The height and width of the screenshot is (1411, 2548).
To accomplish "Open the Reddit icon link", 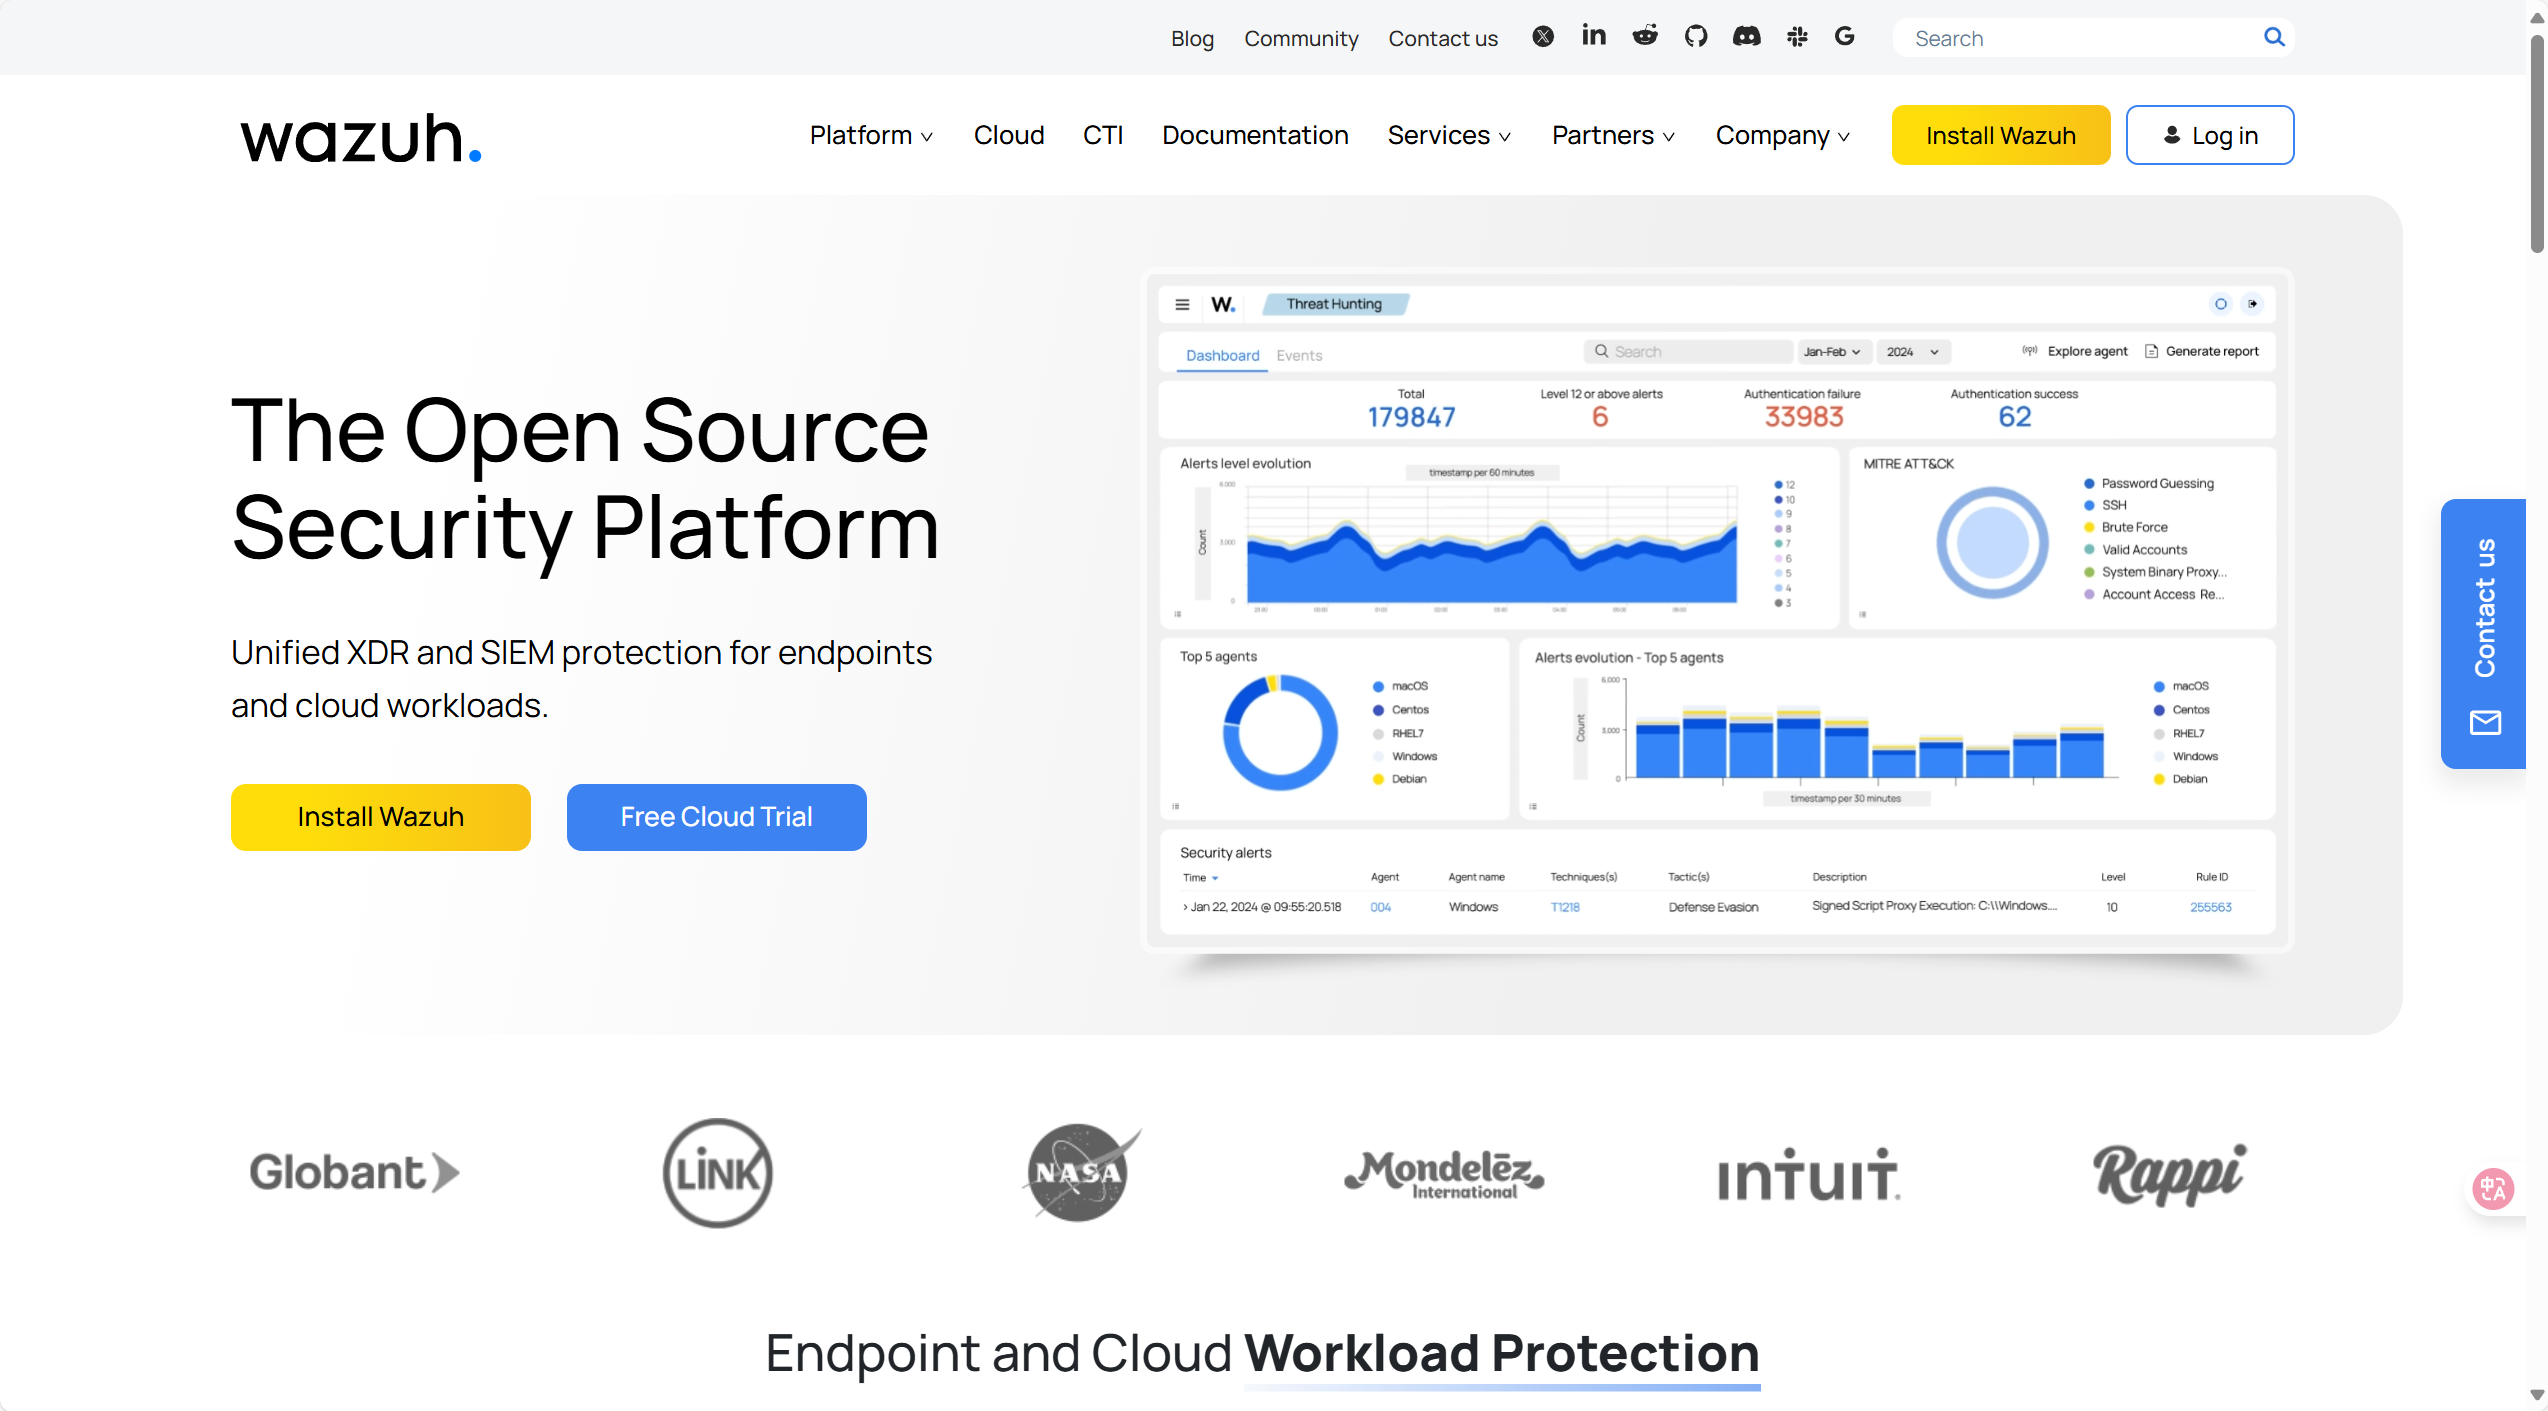I will pyautogui.click(x=1645, y=37).
